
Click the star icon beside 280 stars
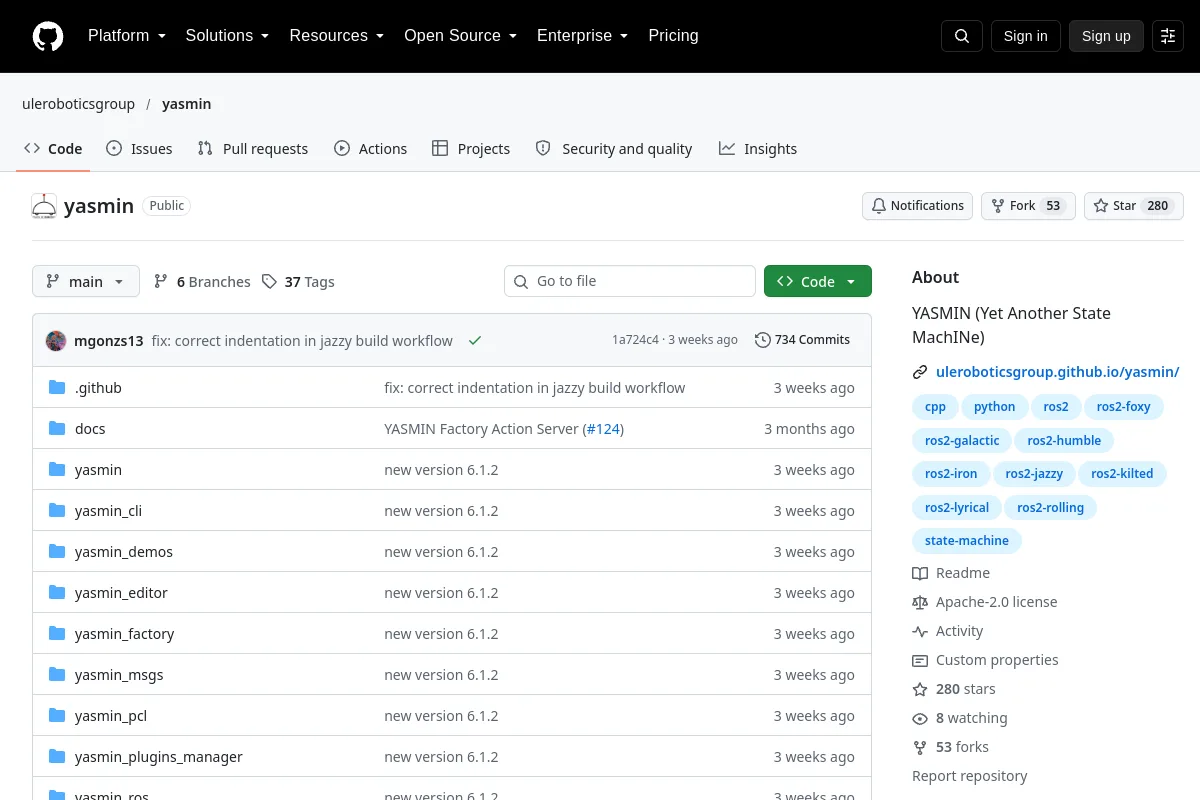click(x=920, y=689)
